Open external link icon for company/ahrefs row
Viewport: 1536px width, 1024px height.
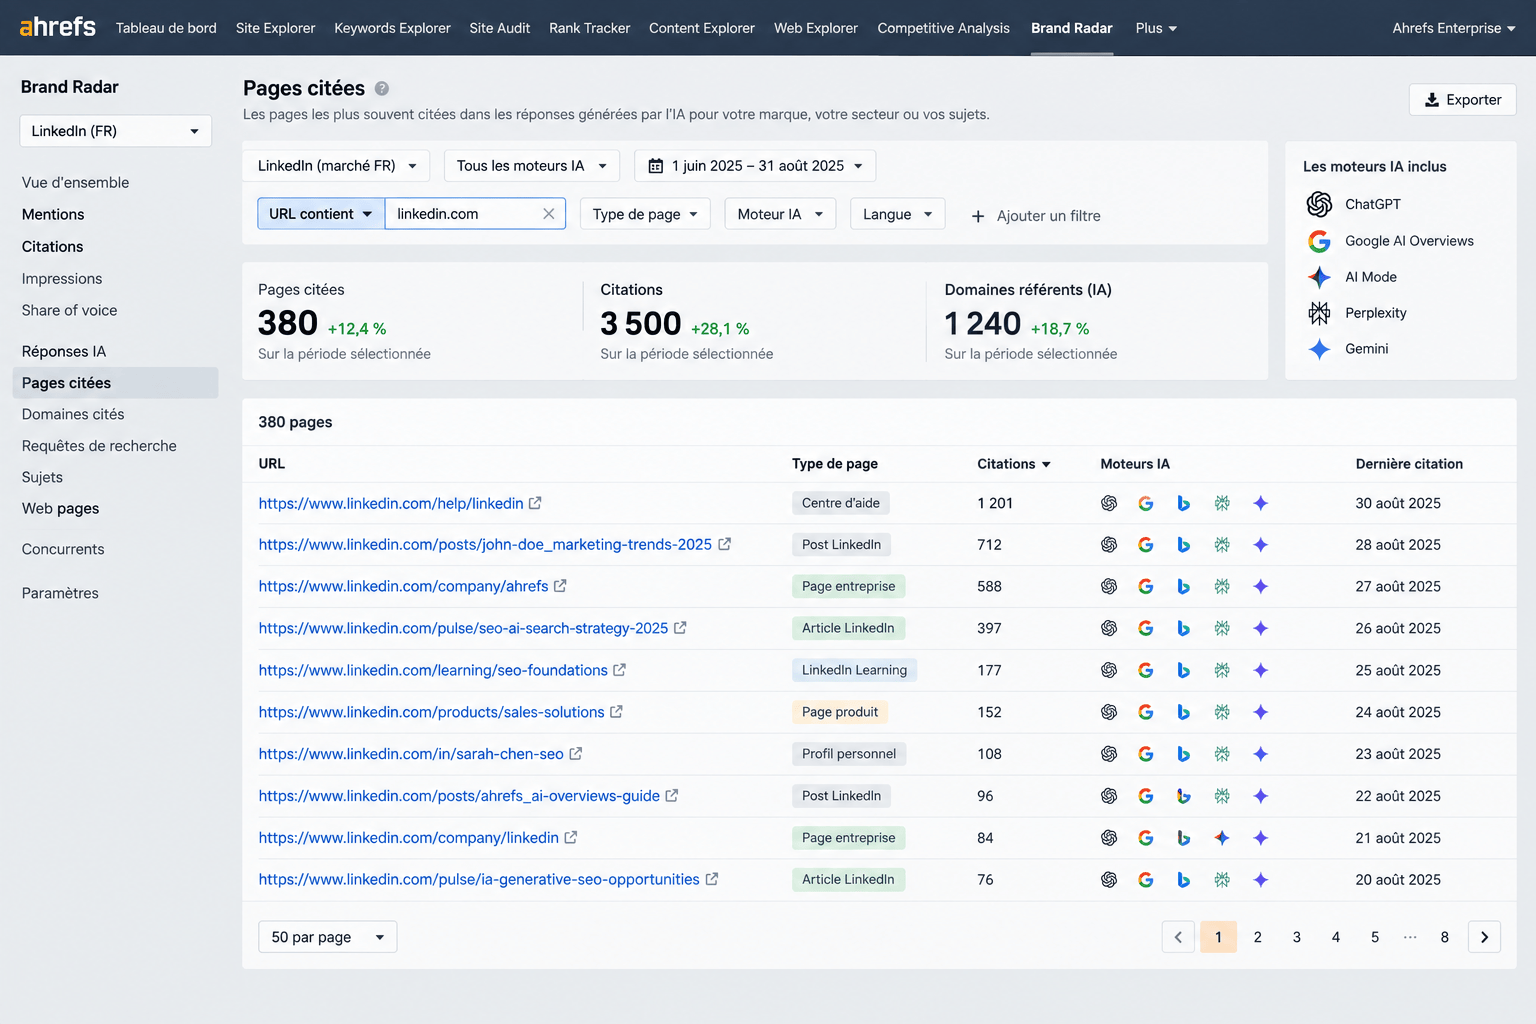coord(560,586)
